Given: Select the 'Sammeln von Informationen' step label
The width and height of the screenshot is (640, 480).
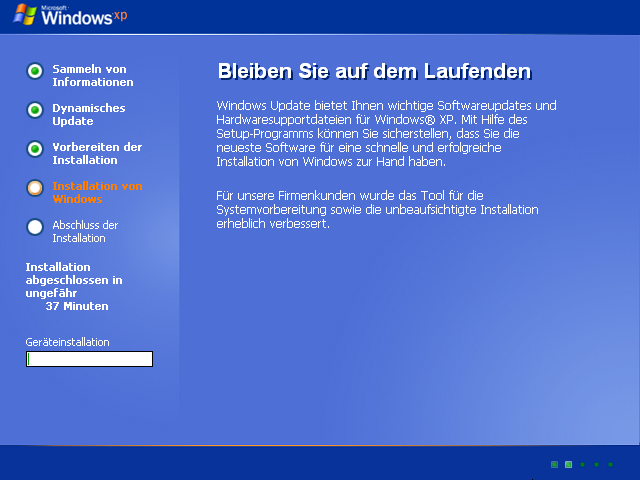Looking at the screenshot, I should (92, 76).
